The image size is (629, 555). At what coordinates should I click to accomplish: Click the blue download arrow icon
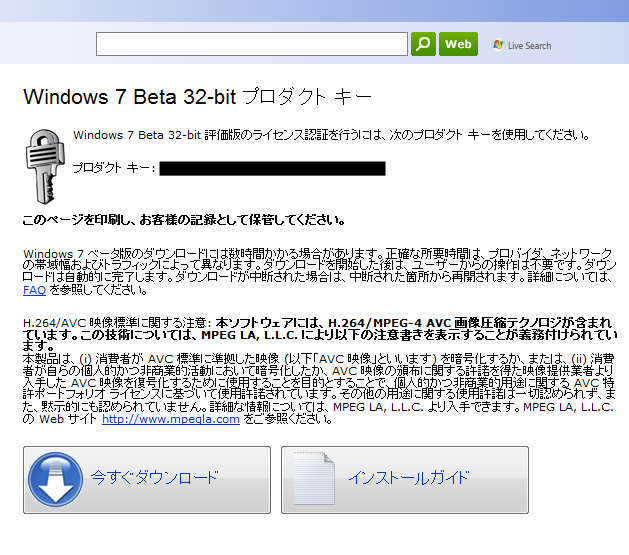click(55, 479)
